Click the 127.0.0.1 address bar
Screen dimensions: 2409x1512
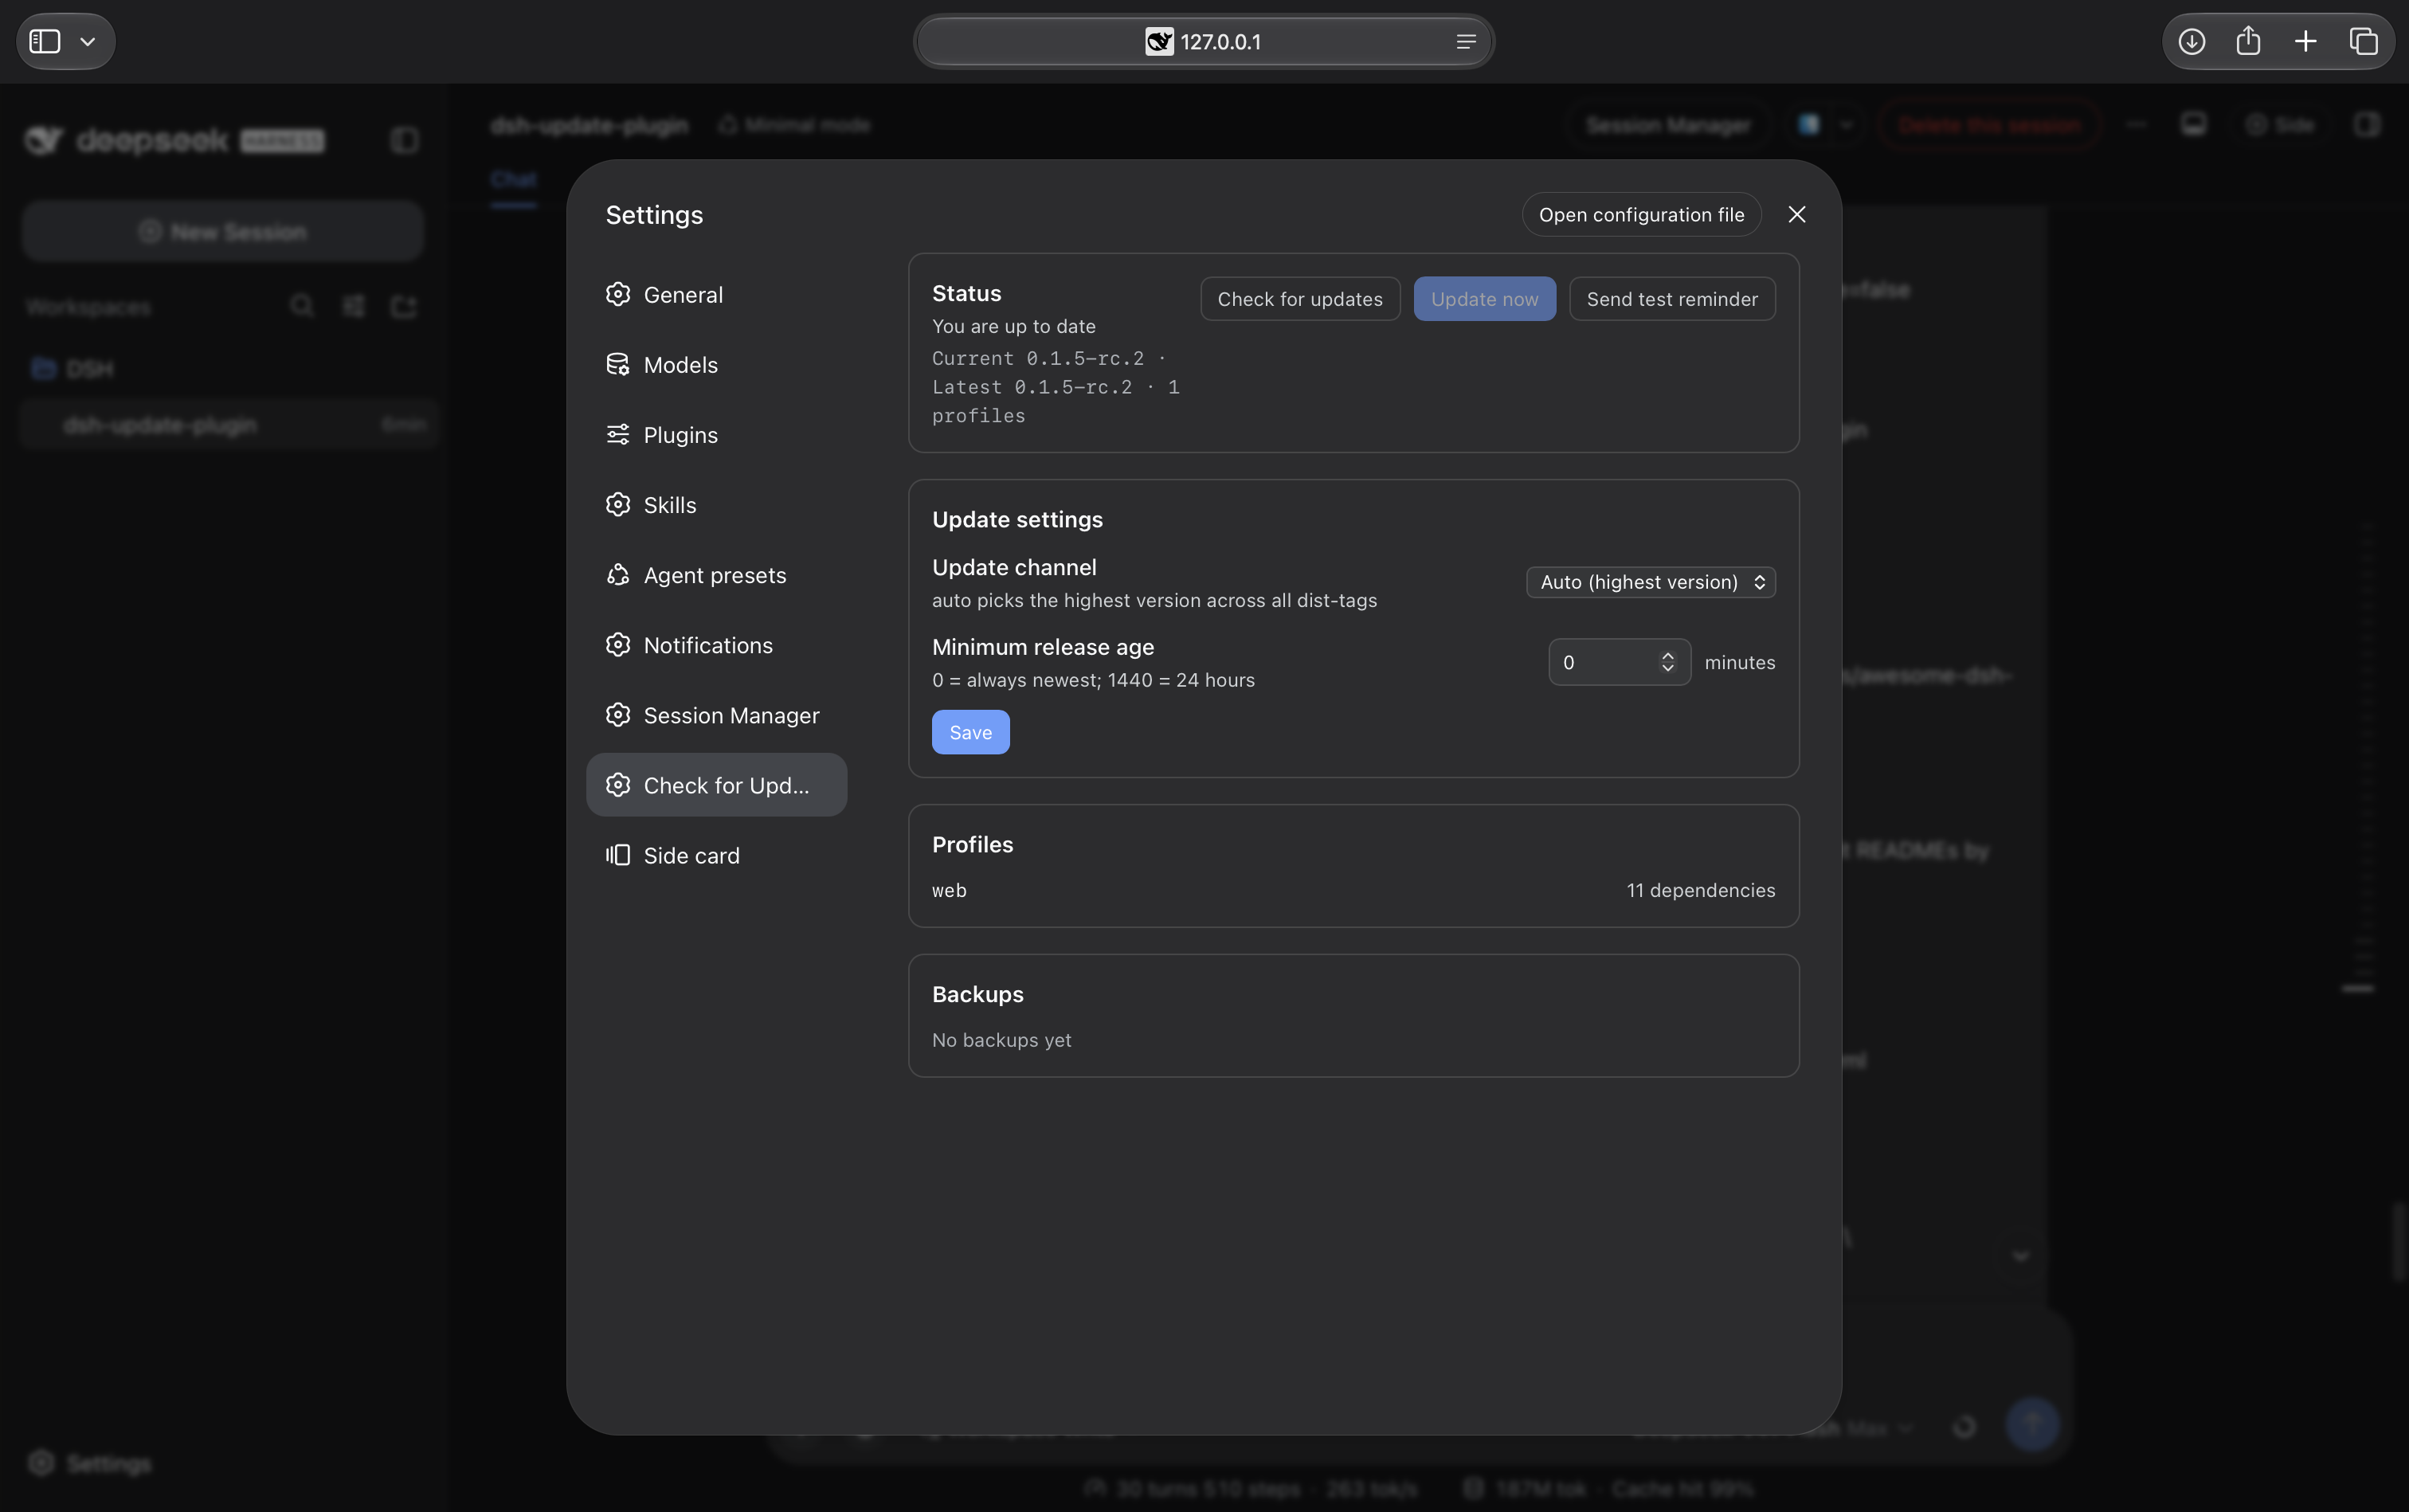pos(1203,42)
